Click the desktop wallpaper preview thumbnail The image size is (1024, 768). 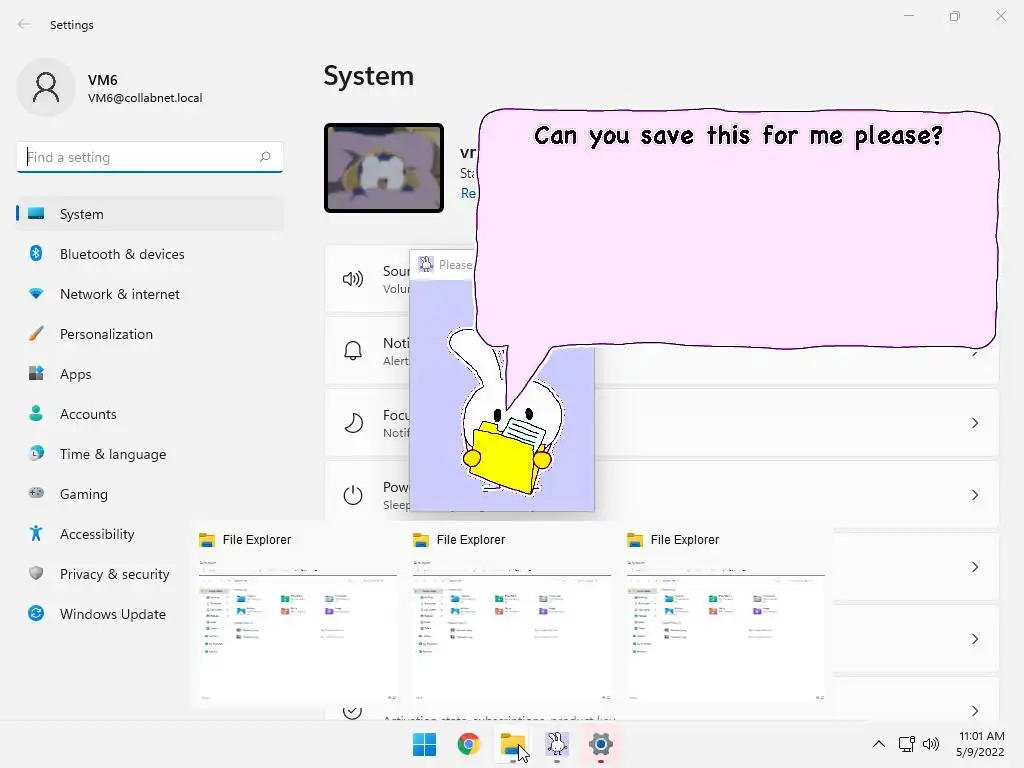click(384, 168)
